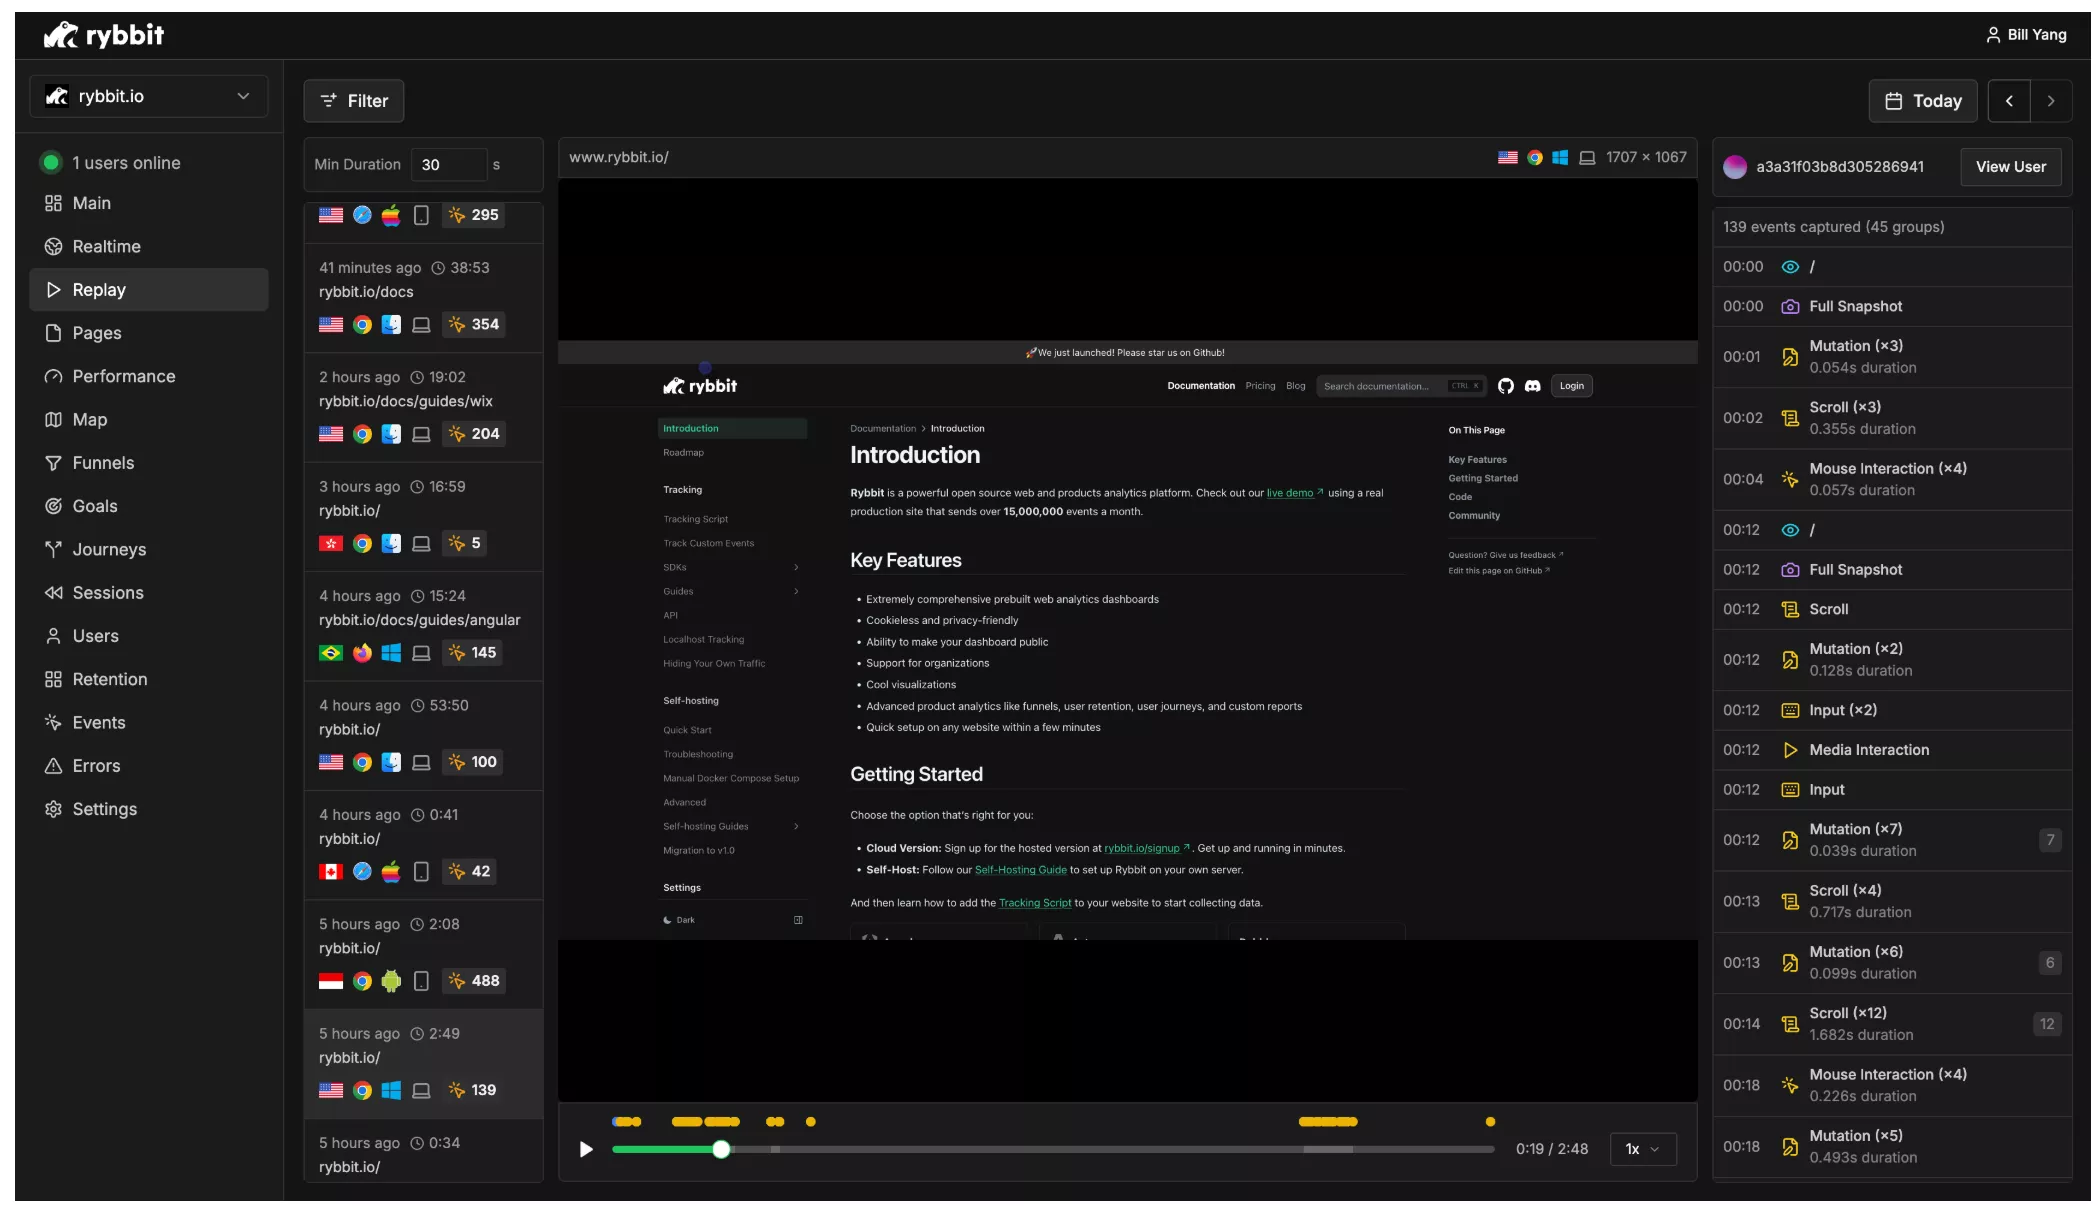2098x1206 pixels.
Task: Jump to the 00:12 Full Snapshot event
Action: pos(1892,569)
